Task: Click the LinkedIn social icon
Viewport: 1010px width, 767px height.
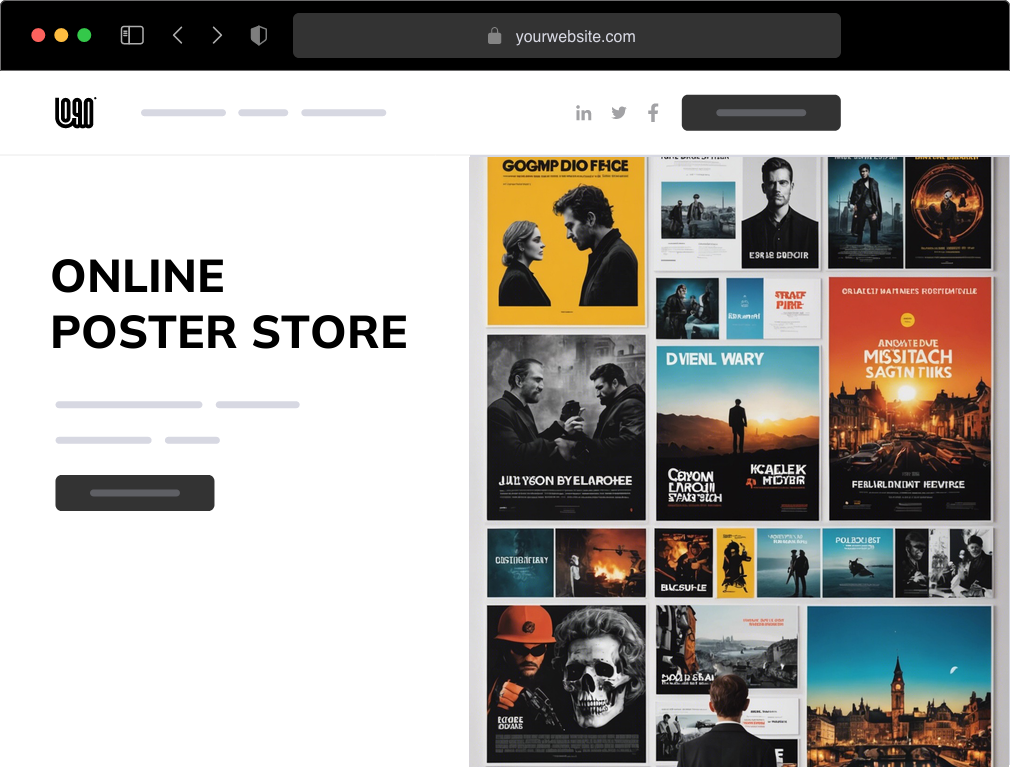Action: [584, 113]
